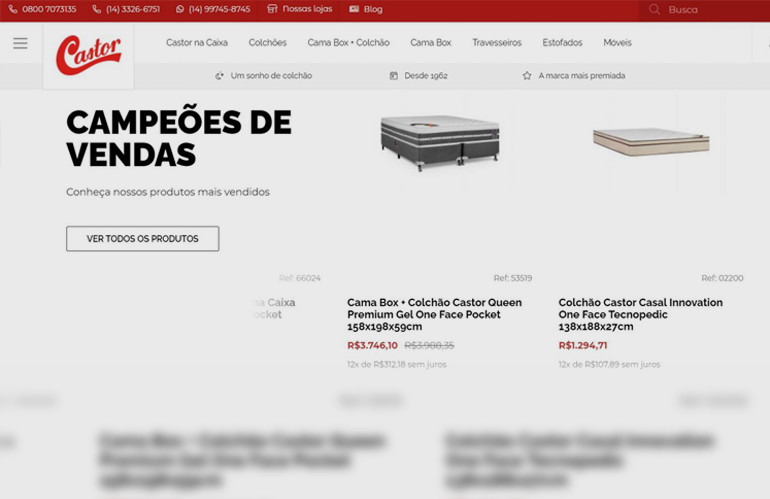Click the calendar icon beside Desde 1962
770x499 pixels.
pos(394,76)
